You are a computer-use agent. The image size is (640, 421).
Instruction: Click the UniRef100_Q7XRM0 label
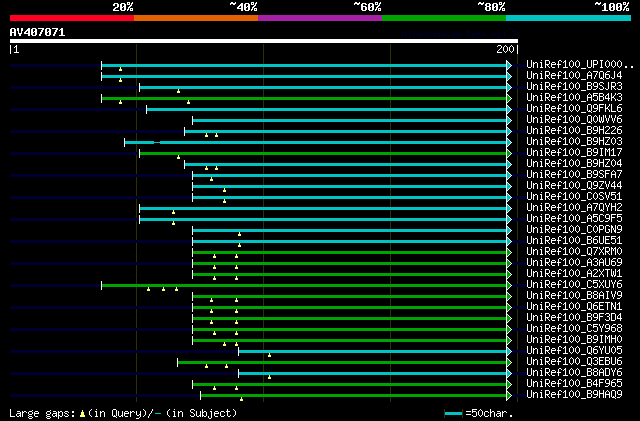pyautogui.click(x=574, y=252)
